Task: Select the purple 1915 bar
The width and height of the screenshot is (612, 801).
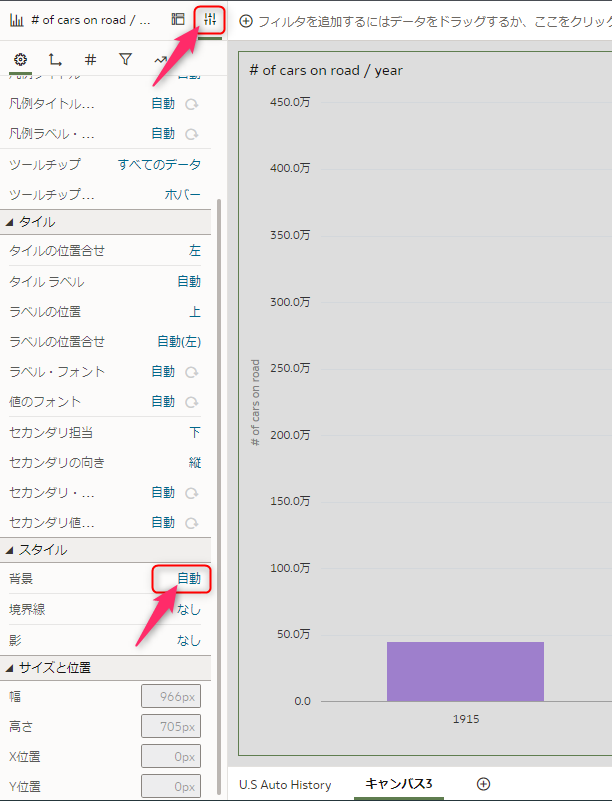Action: 465,672
